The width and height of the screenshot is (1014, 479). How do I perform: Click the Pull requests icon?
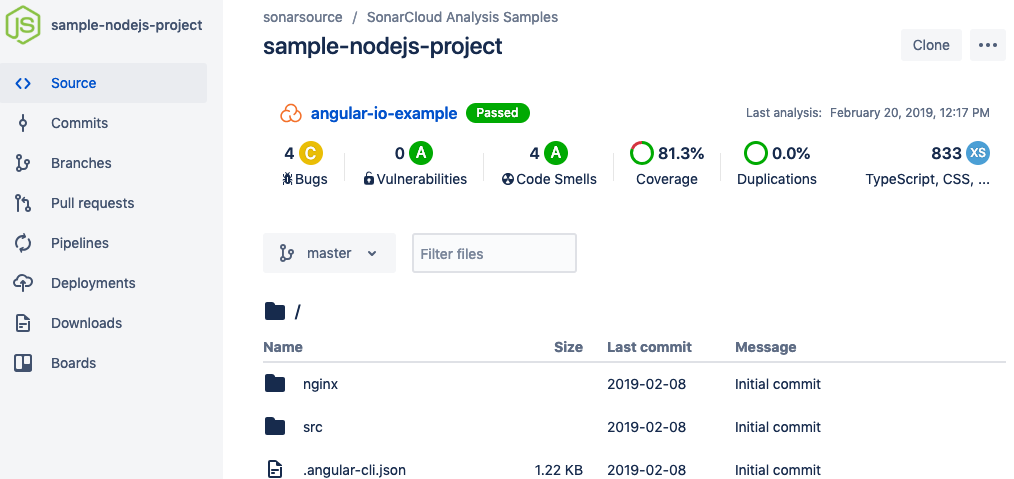point(23,203)
